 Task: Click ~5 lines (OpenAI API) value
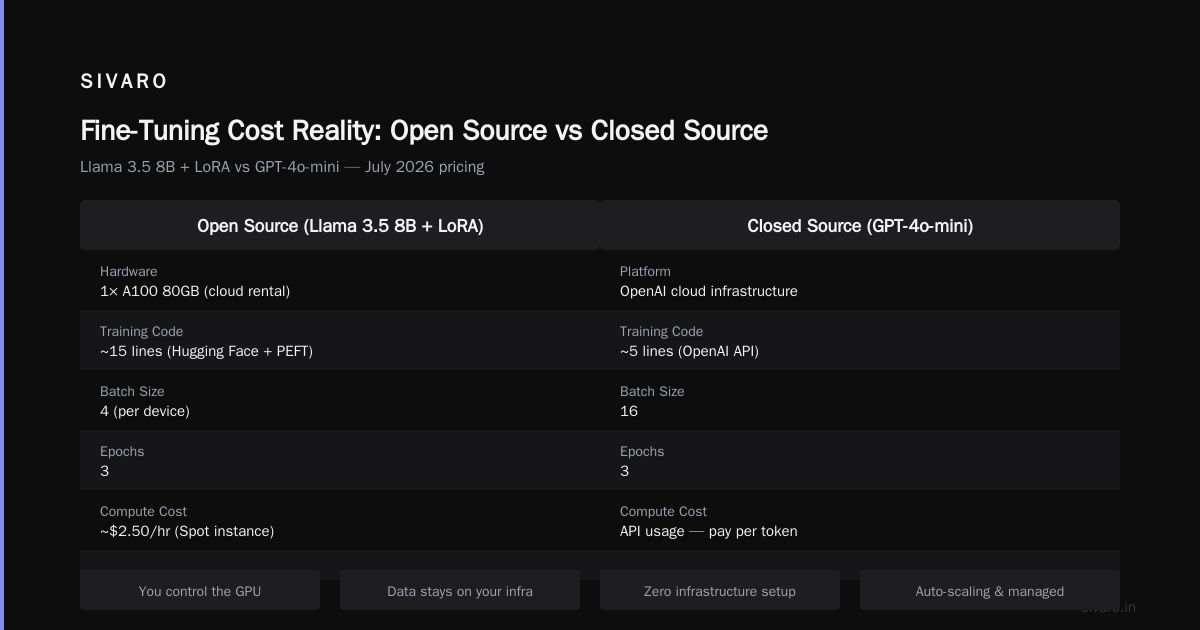click(689, 352)
